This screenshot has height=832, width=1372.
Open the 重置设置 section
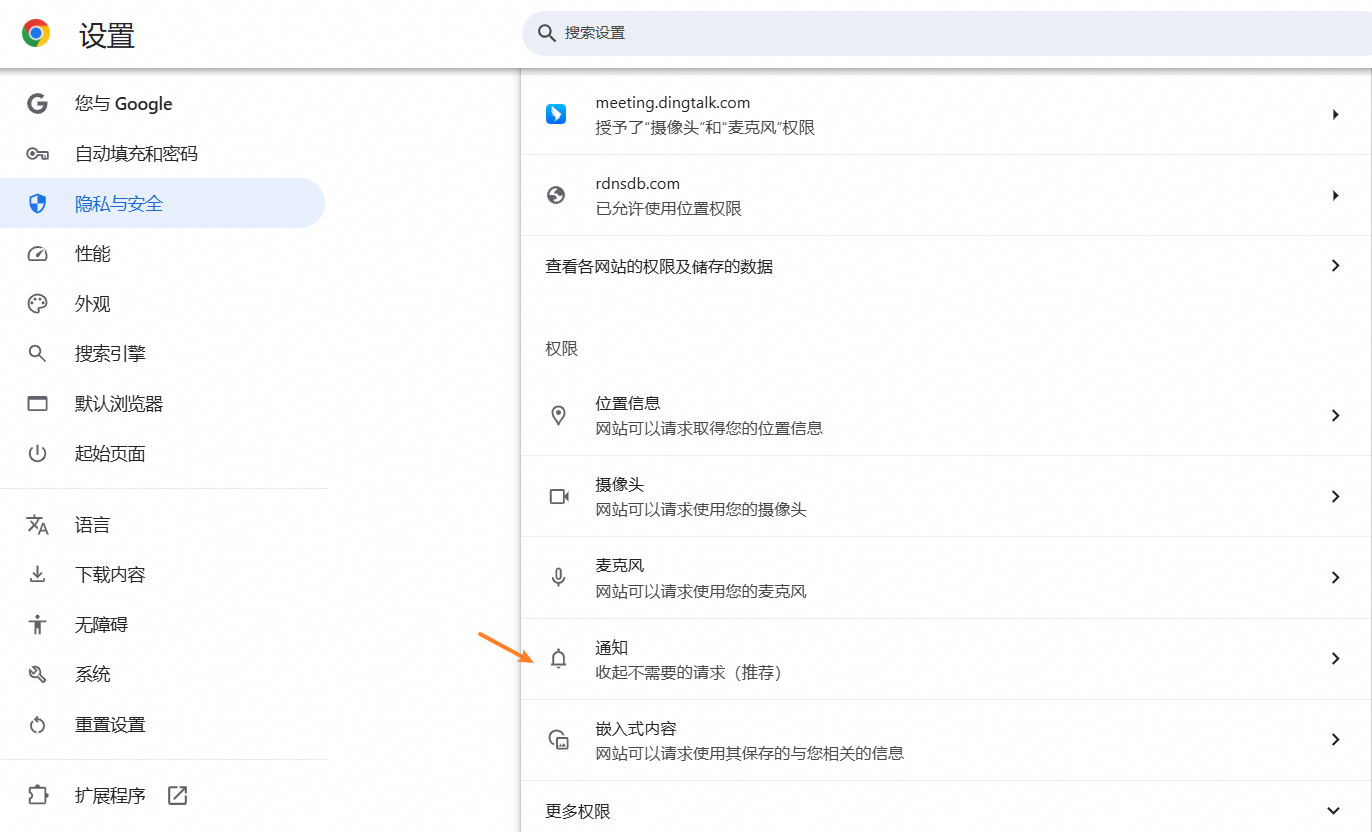110,725
